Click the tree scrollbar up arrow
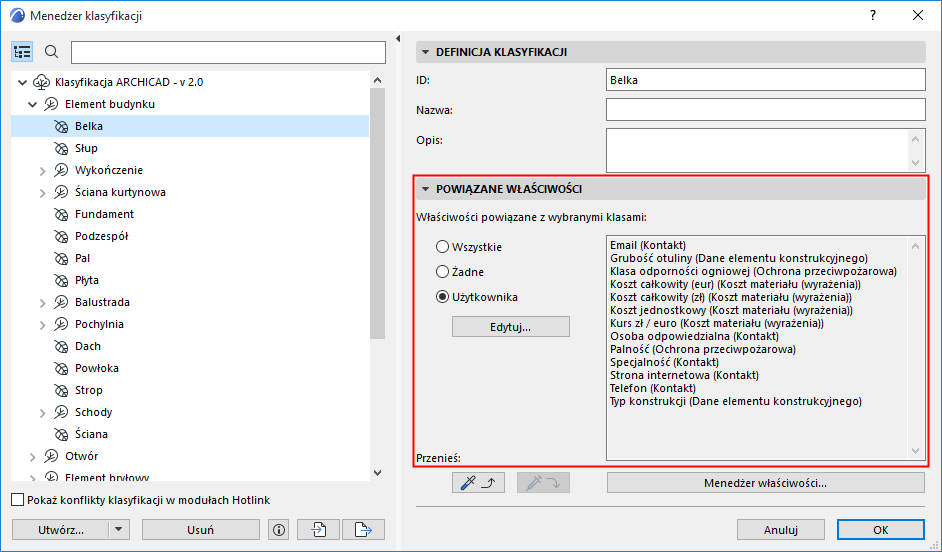Viewport: 942px width, 552px height. pos(377,80)
